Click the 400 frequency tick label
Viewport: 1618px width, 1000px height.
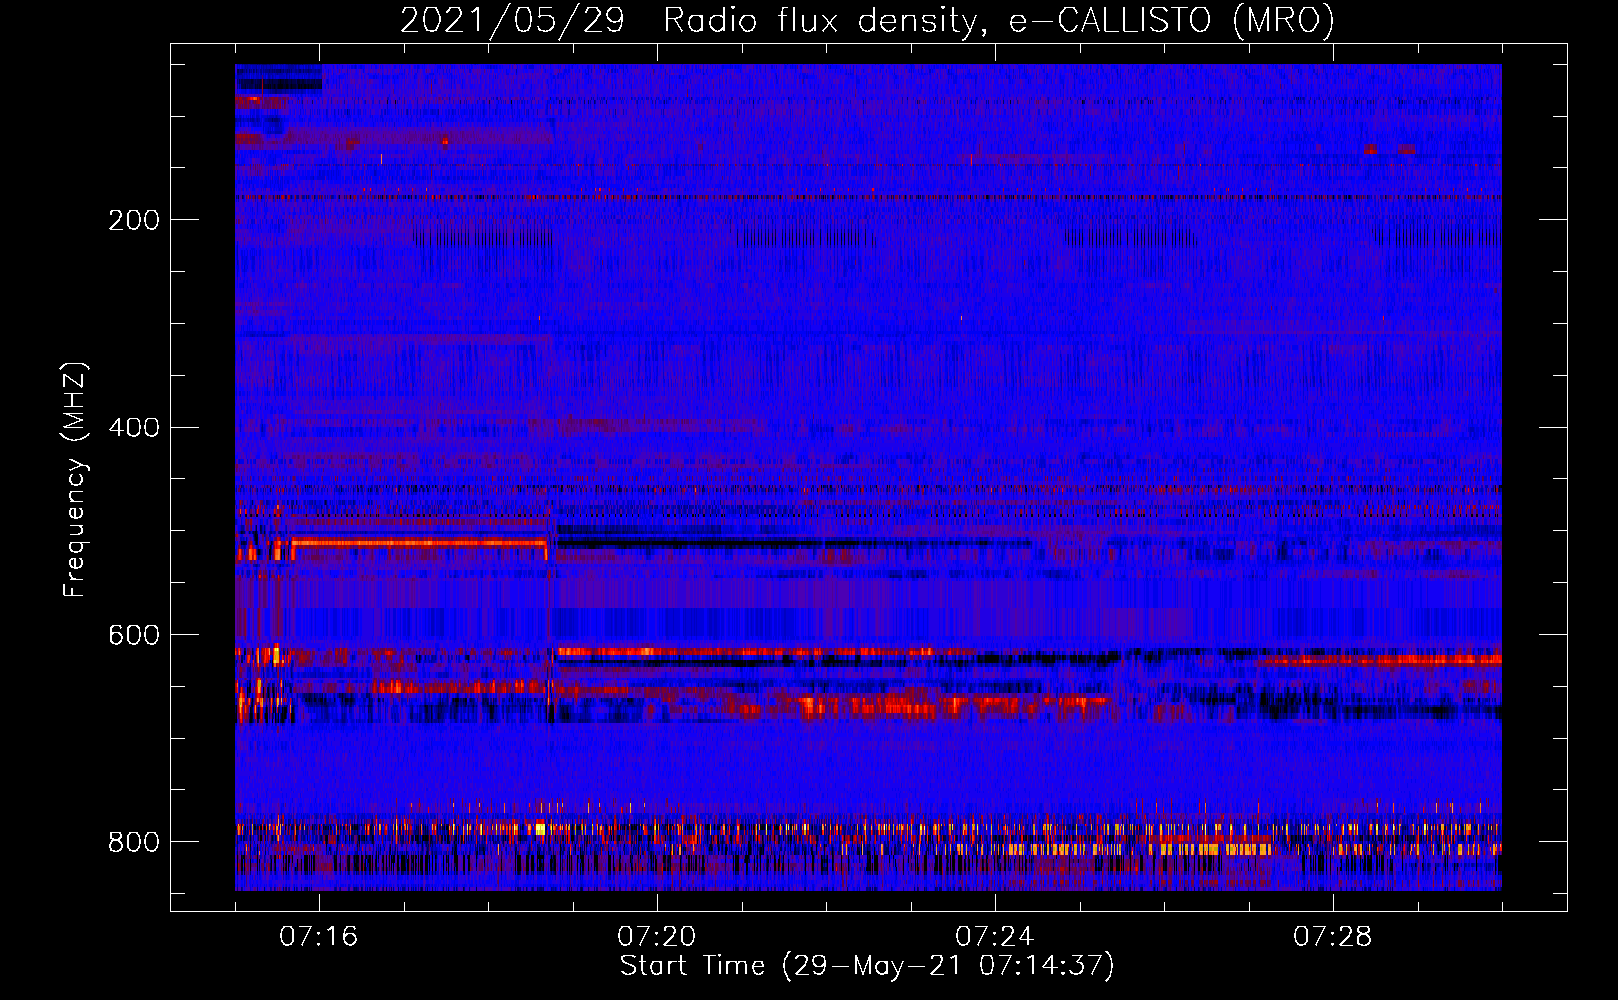point(134,428)
